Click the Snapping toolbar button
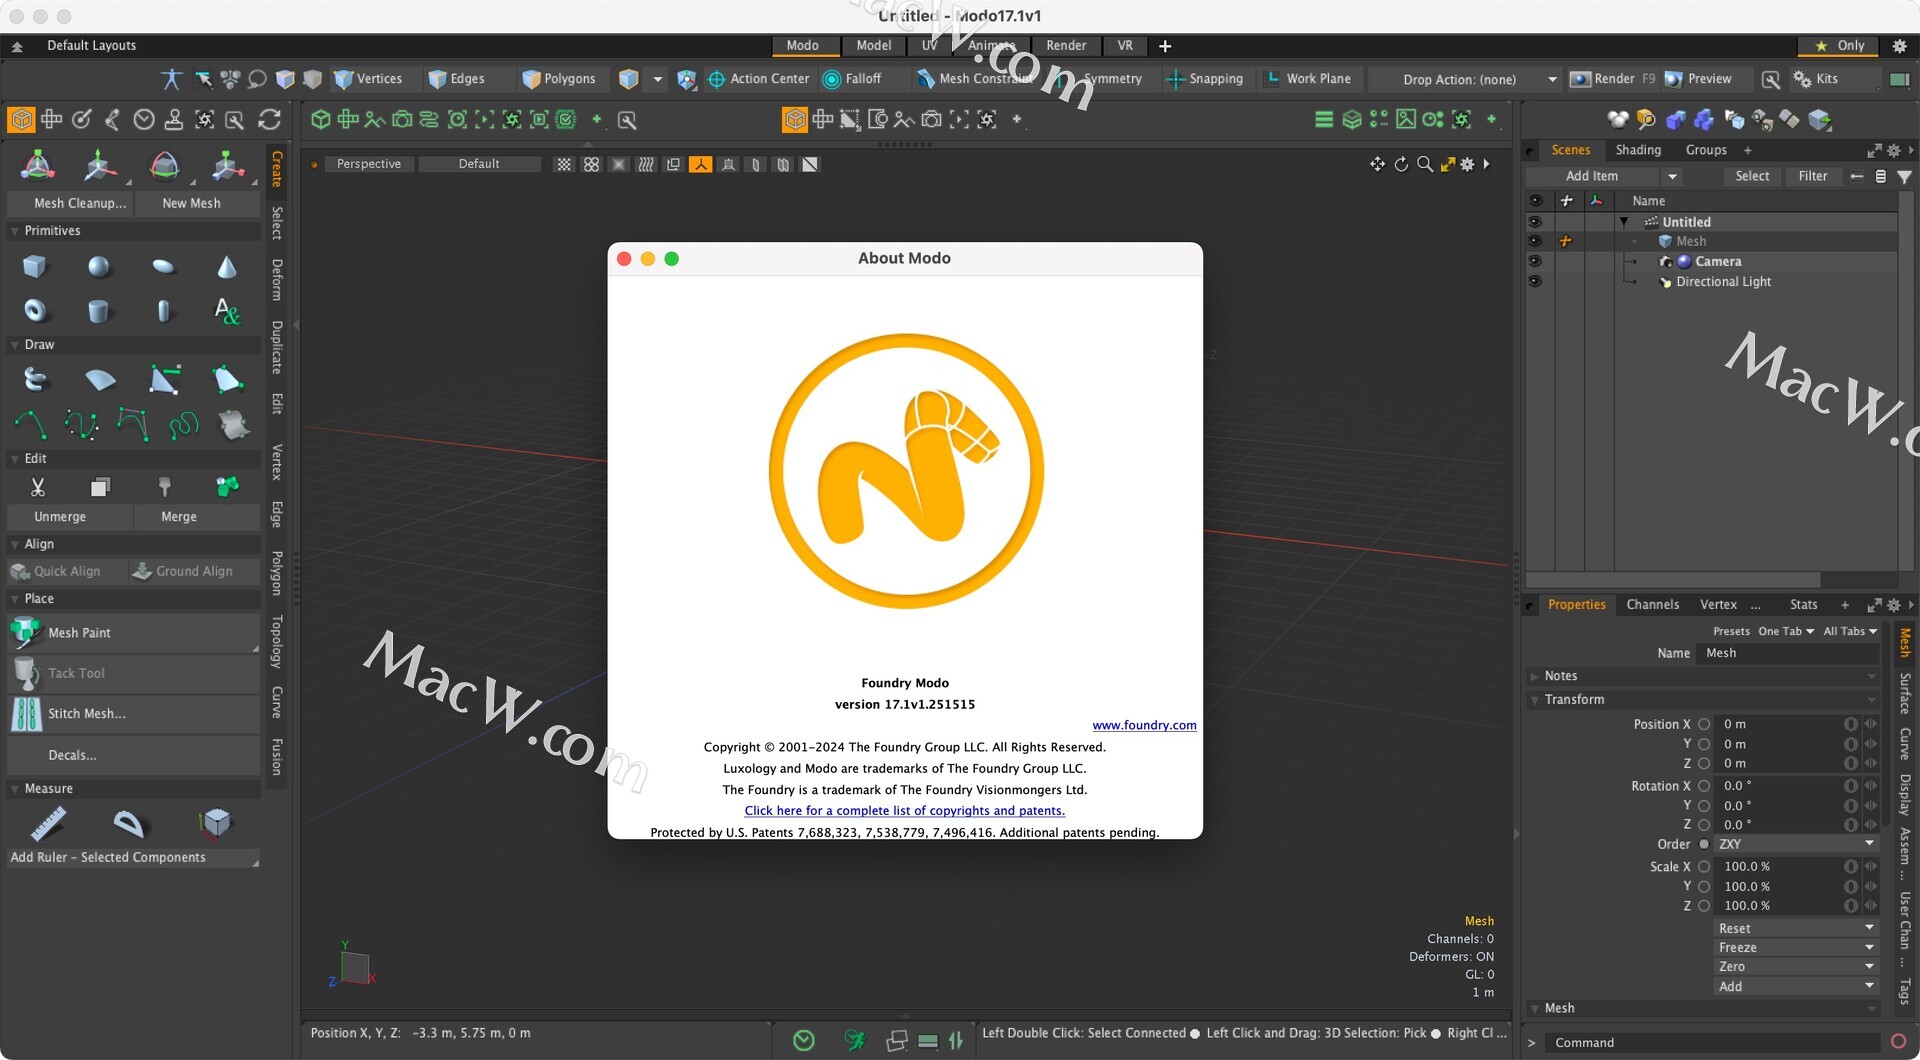The width and height of the screenshot is (1920, 1060). coord(1205,79)
